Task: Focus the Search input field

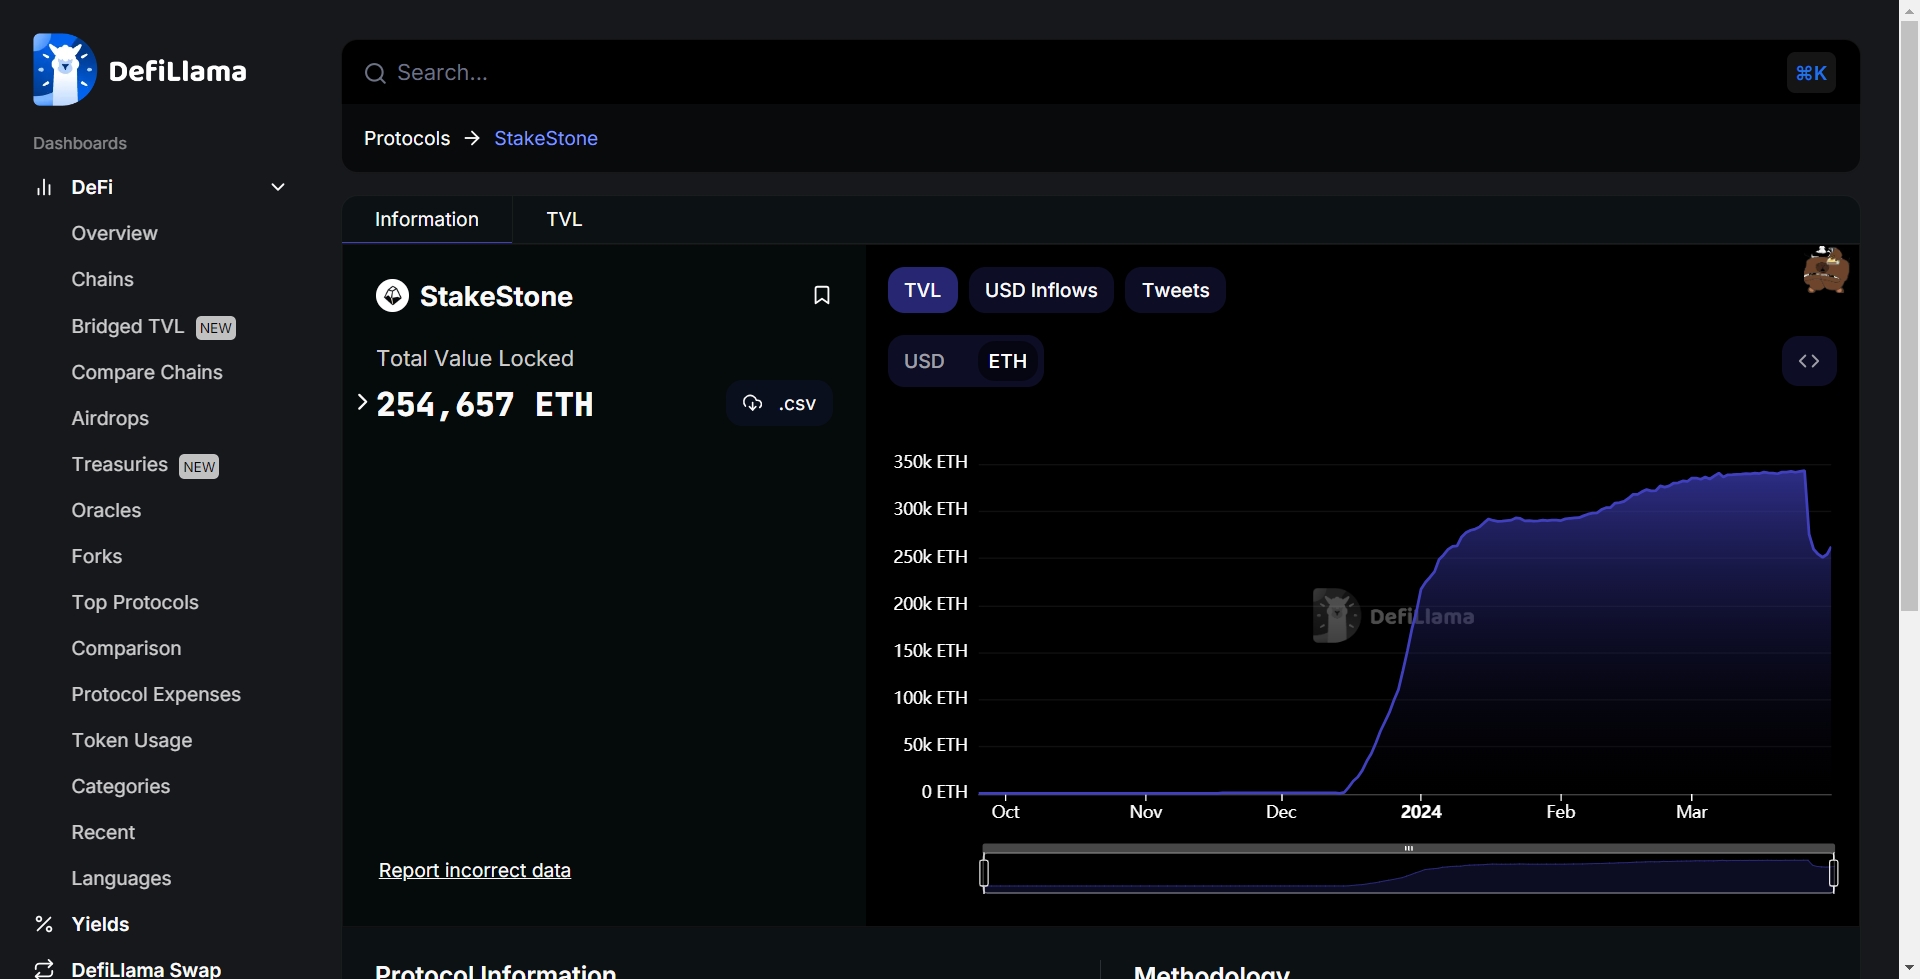Action: coord(1080,73)
